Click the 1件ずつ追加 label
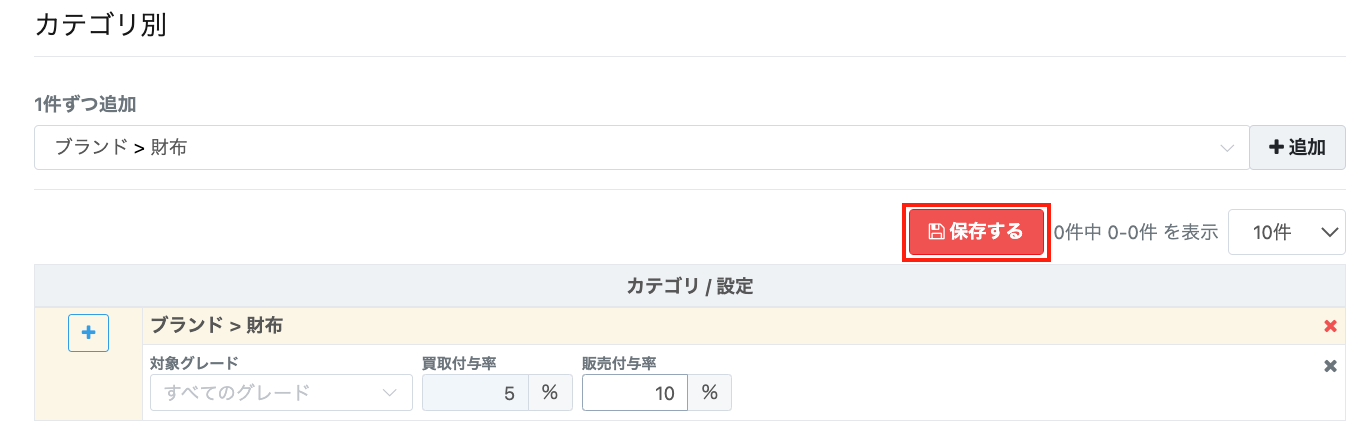Screen dimensions: 1362x446 point(85,103)
